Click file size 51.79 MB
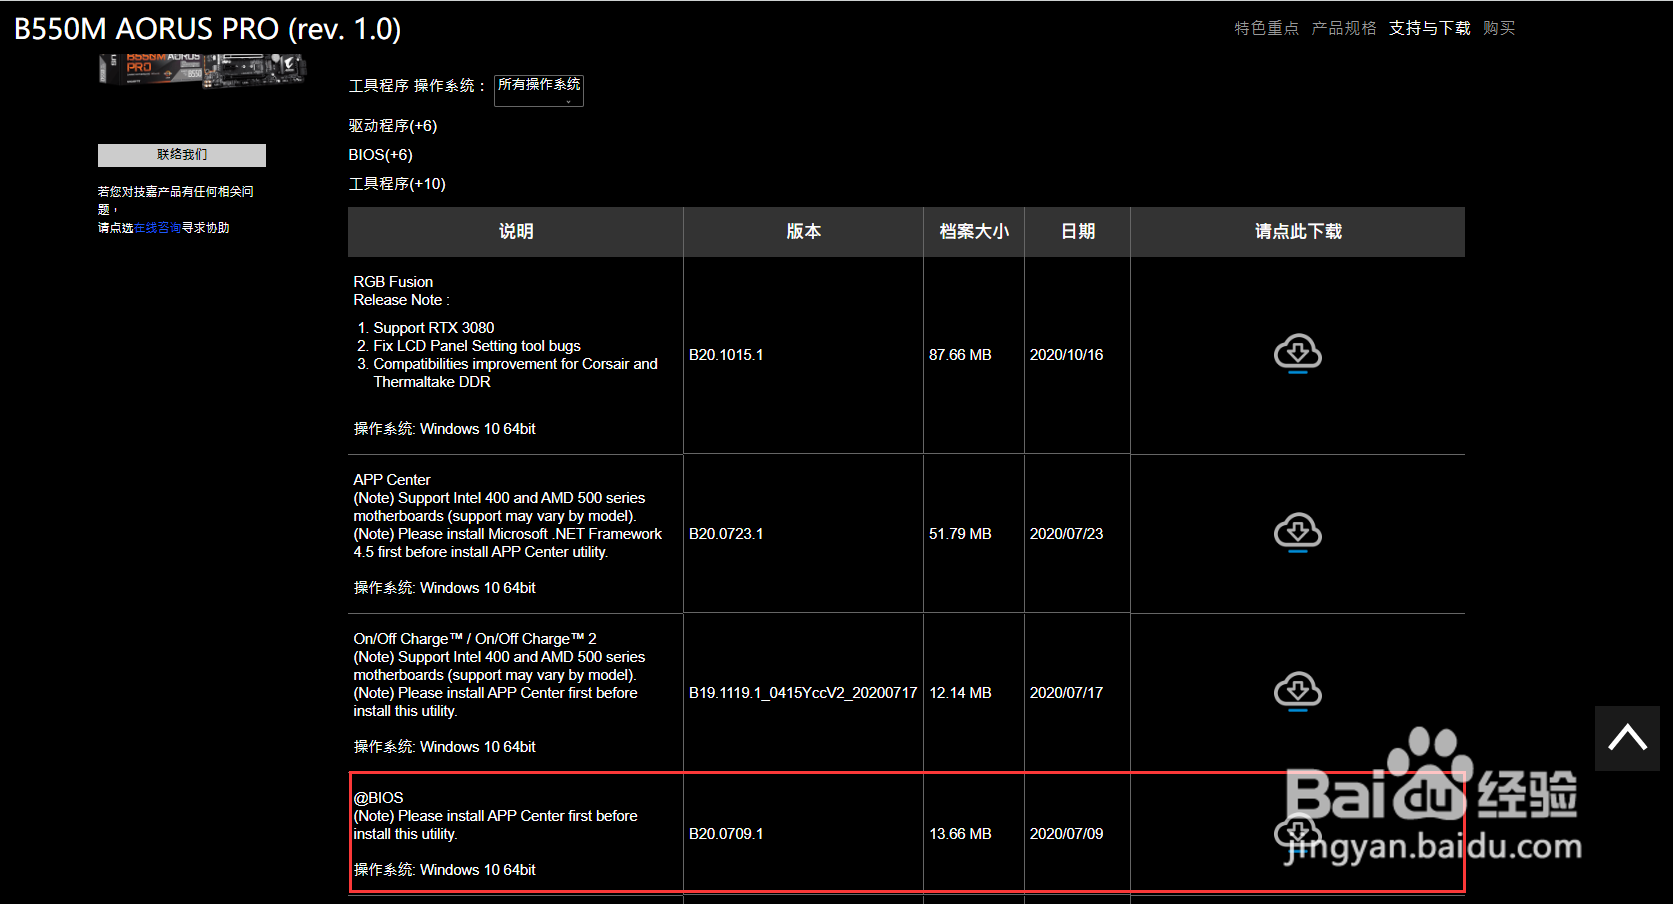This screenshot has width=1673, height=904. point(960,534)
